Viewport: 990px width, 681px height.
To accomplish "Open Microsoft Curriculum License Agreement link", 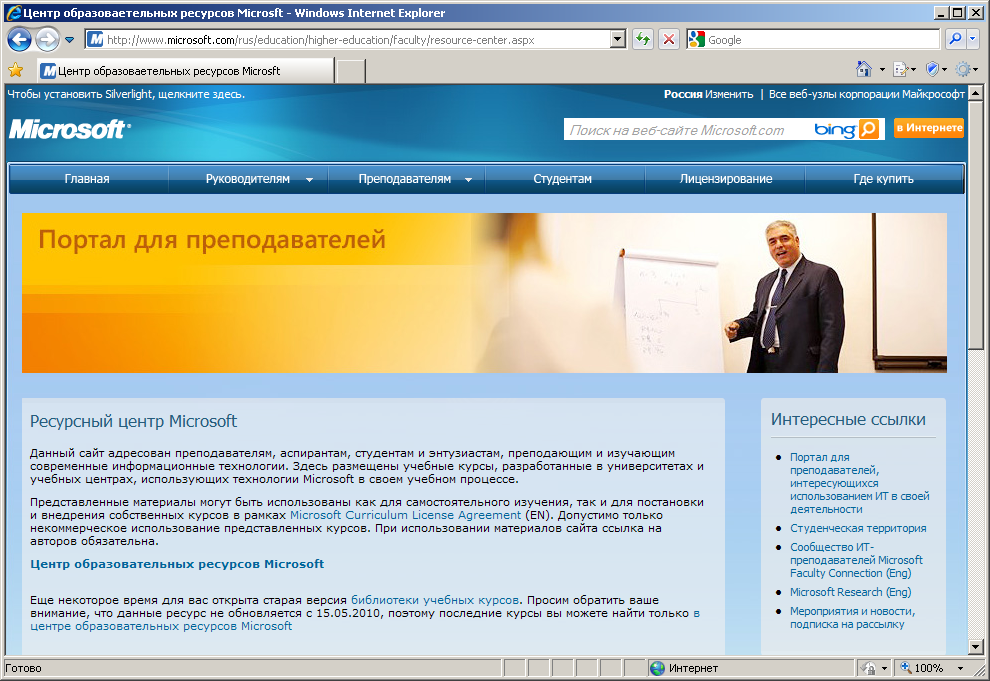I will [x=405, y=515].
